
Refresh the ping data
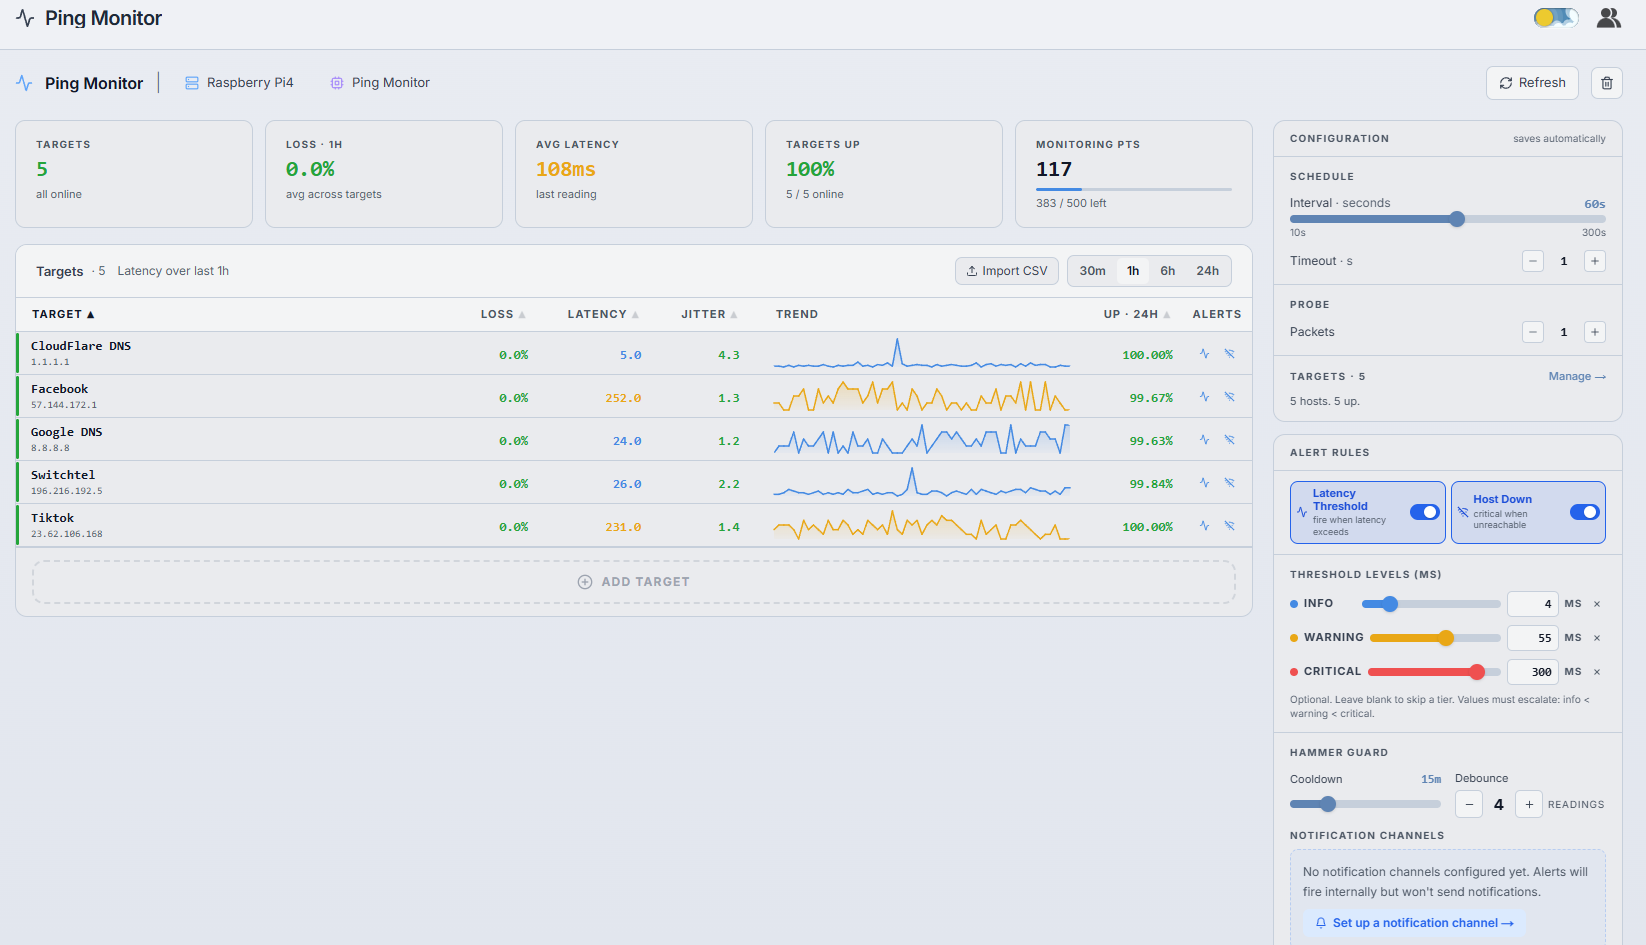pyautogui.click(x=1532, y=83)
